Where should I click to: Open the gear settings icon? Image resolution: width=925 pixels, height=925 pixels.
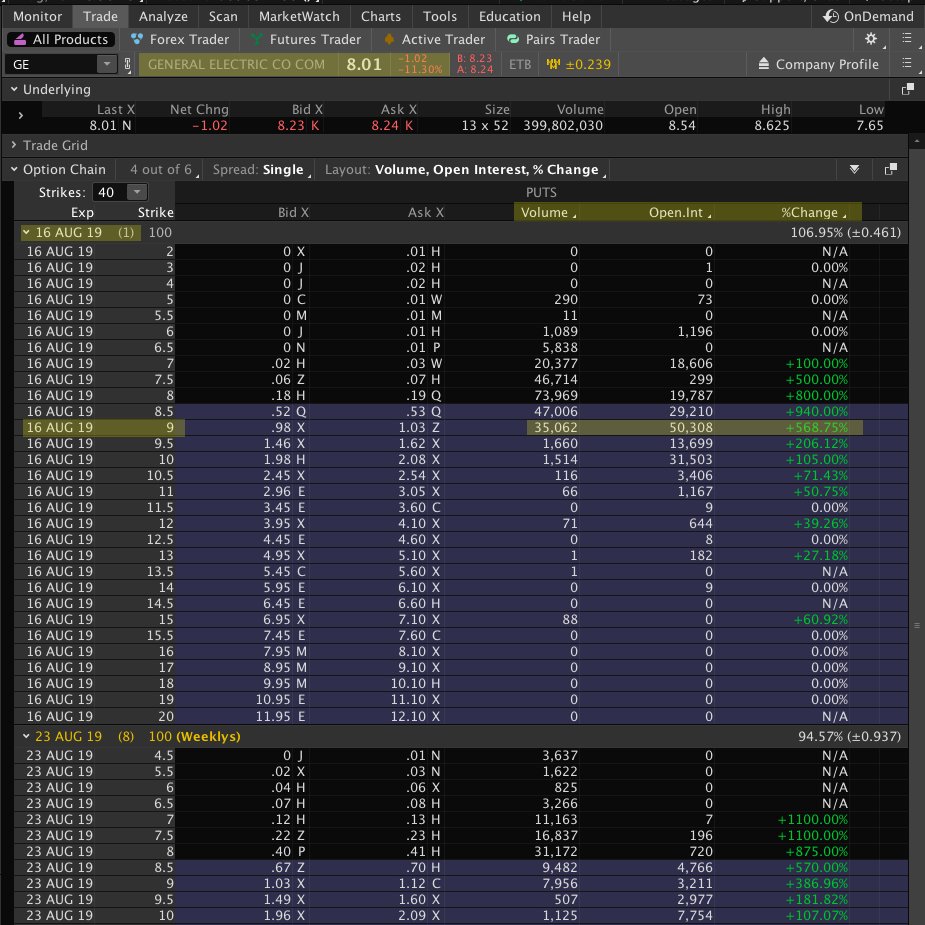tap(871, 39)
